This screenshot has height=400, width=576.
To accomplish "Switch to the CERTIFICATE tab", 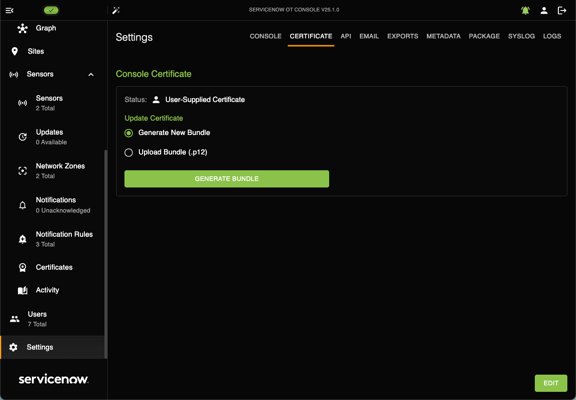I will pos(311,36).
